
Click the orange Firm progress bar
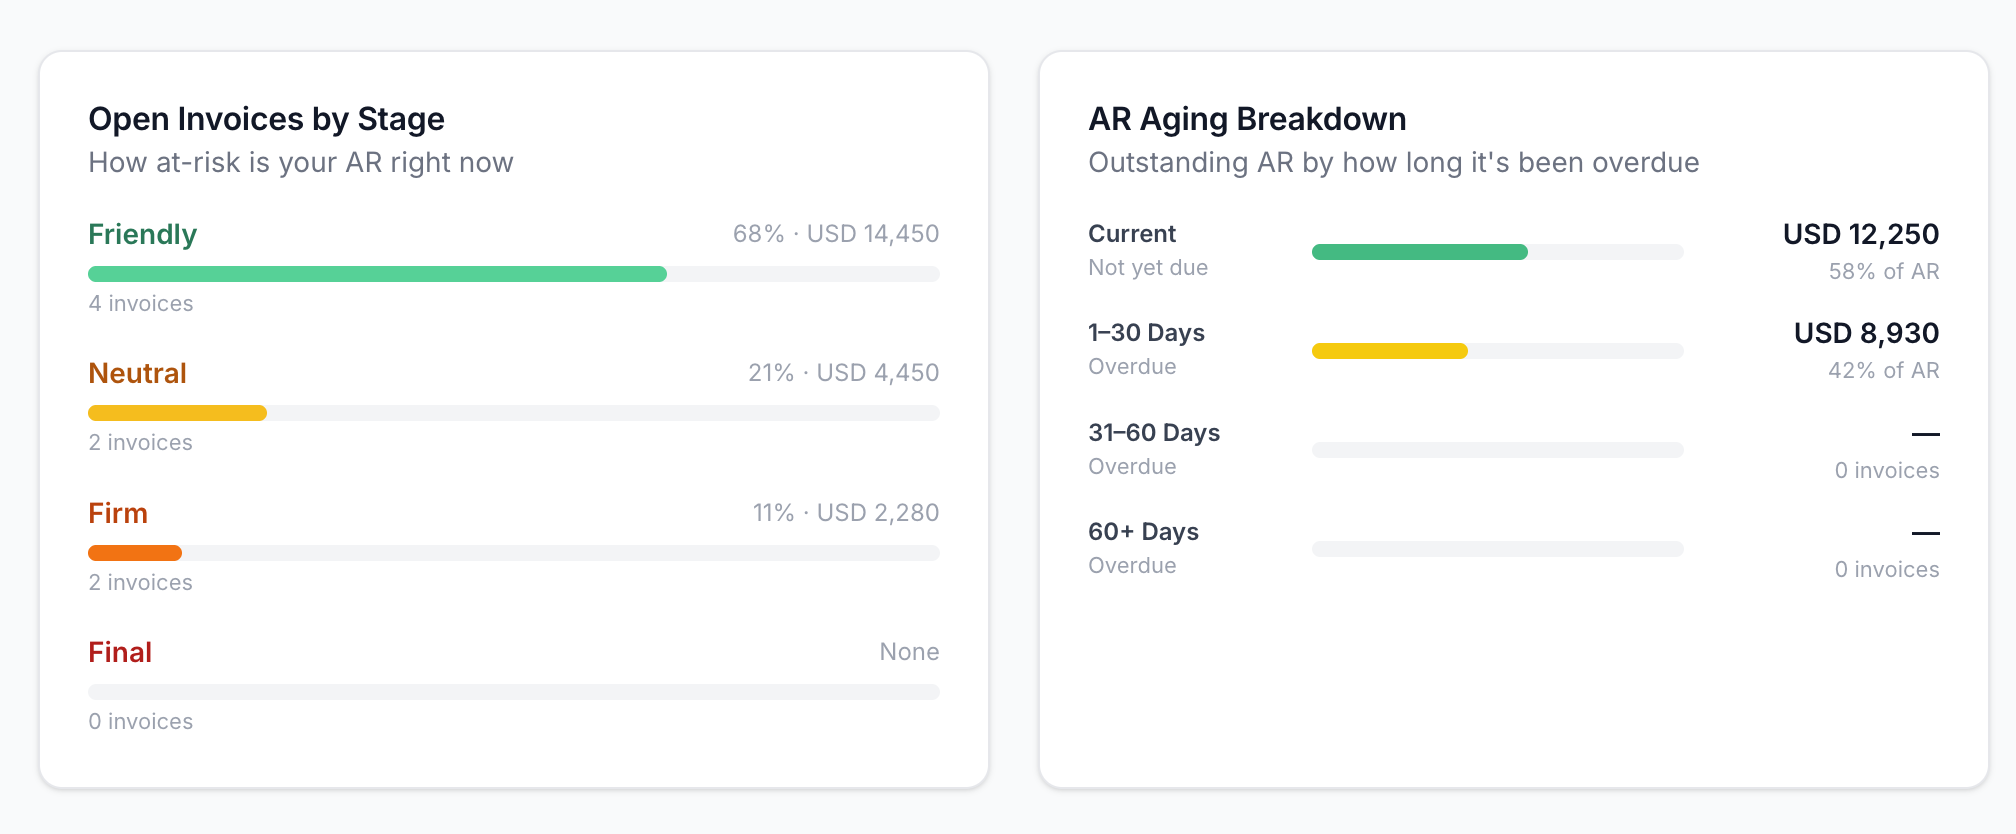point(135,553)
